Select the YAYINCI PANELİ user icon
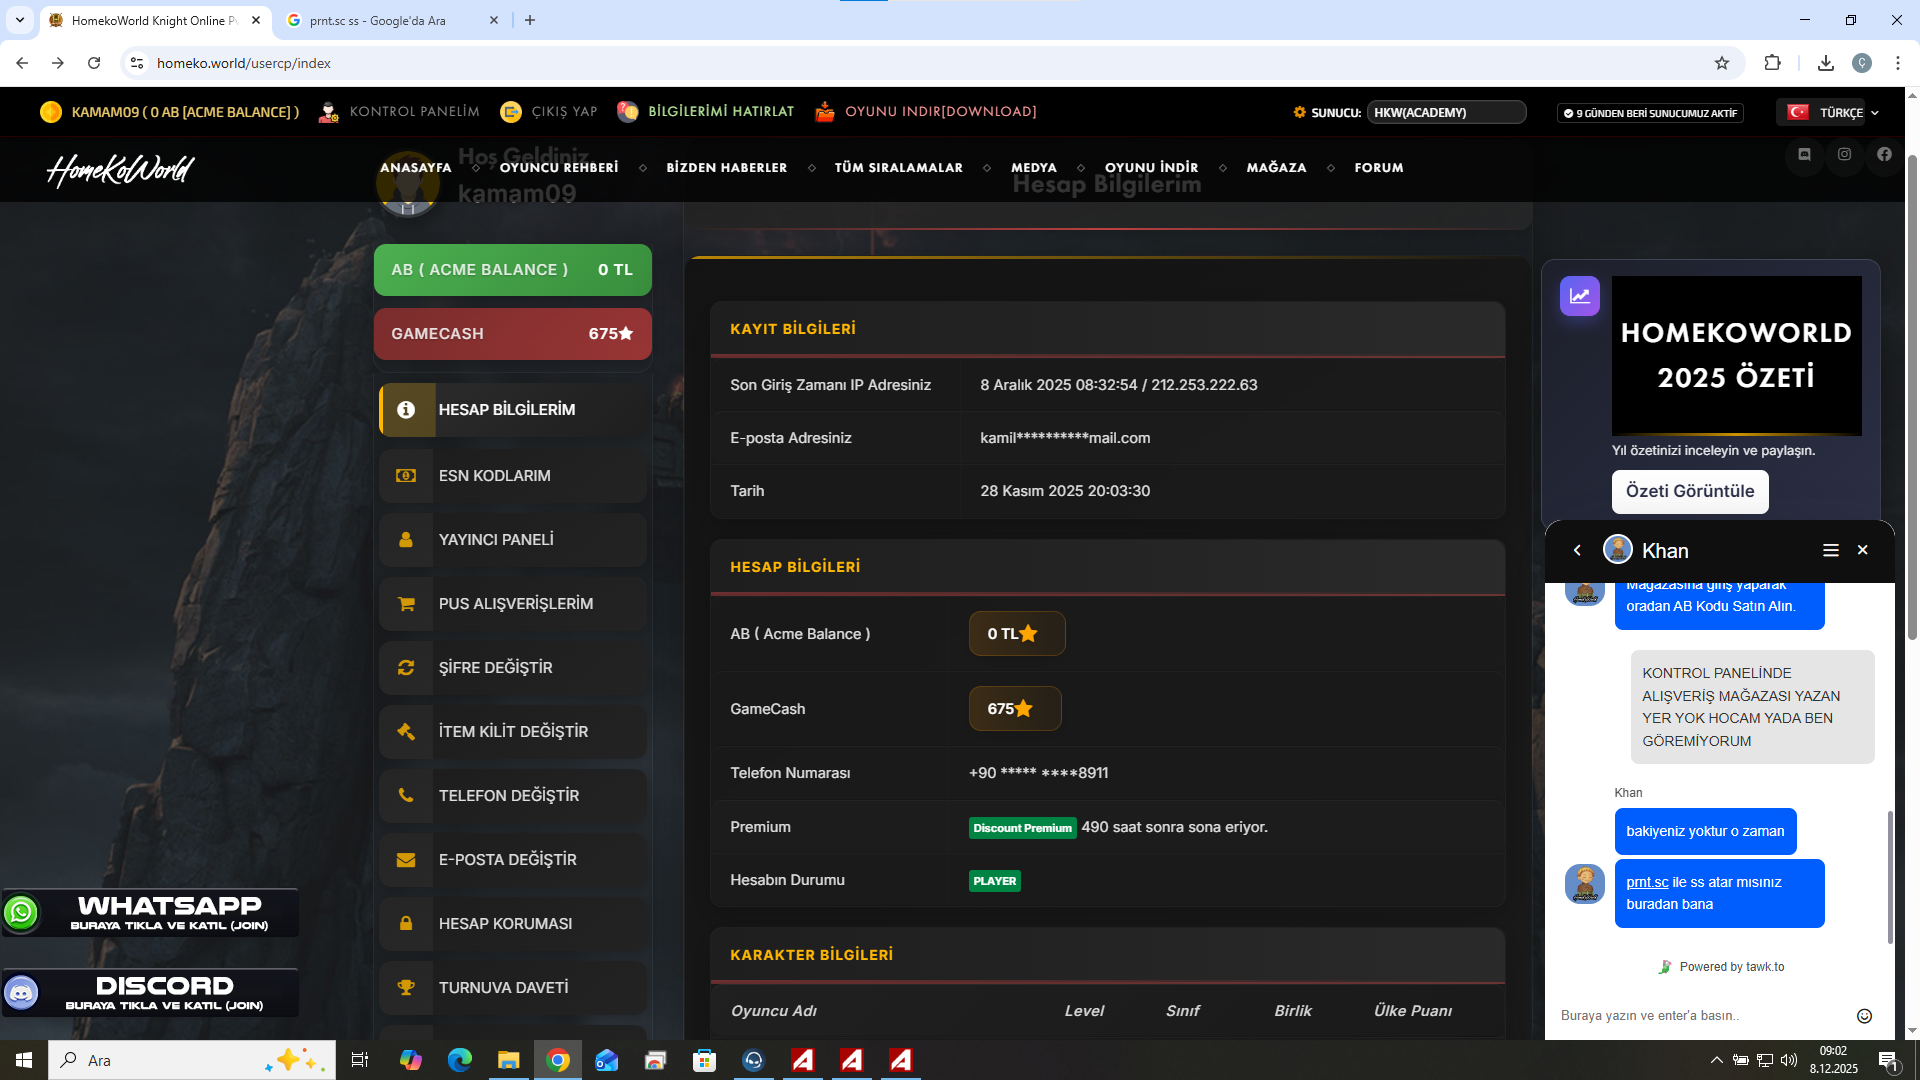Screen dimensions: 1920x1080 (x=406, y=540)
